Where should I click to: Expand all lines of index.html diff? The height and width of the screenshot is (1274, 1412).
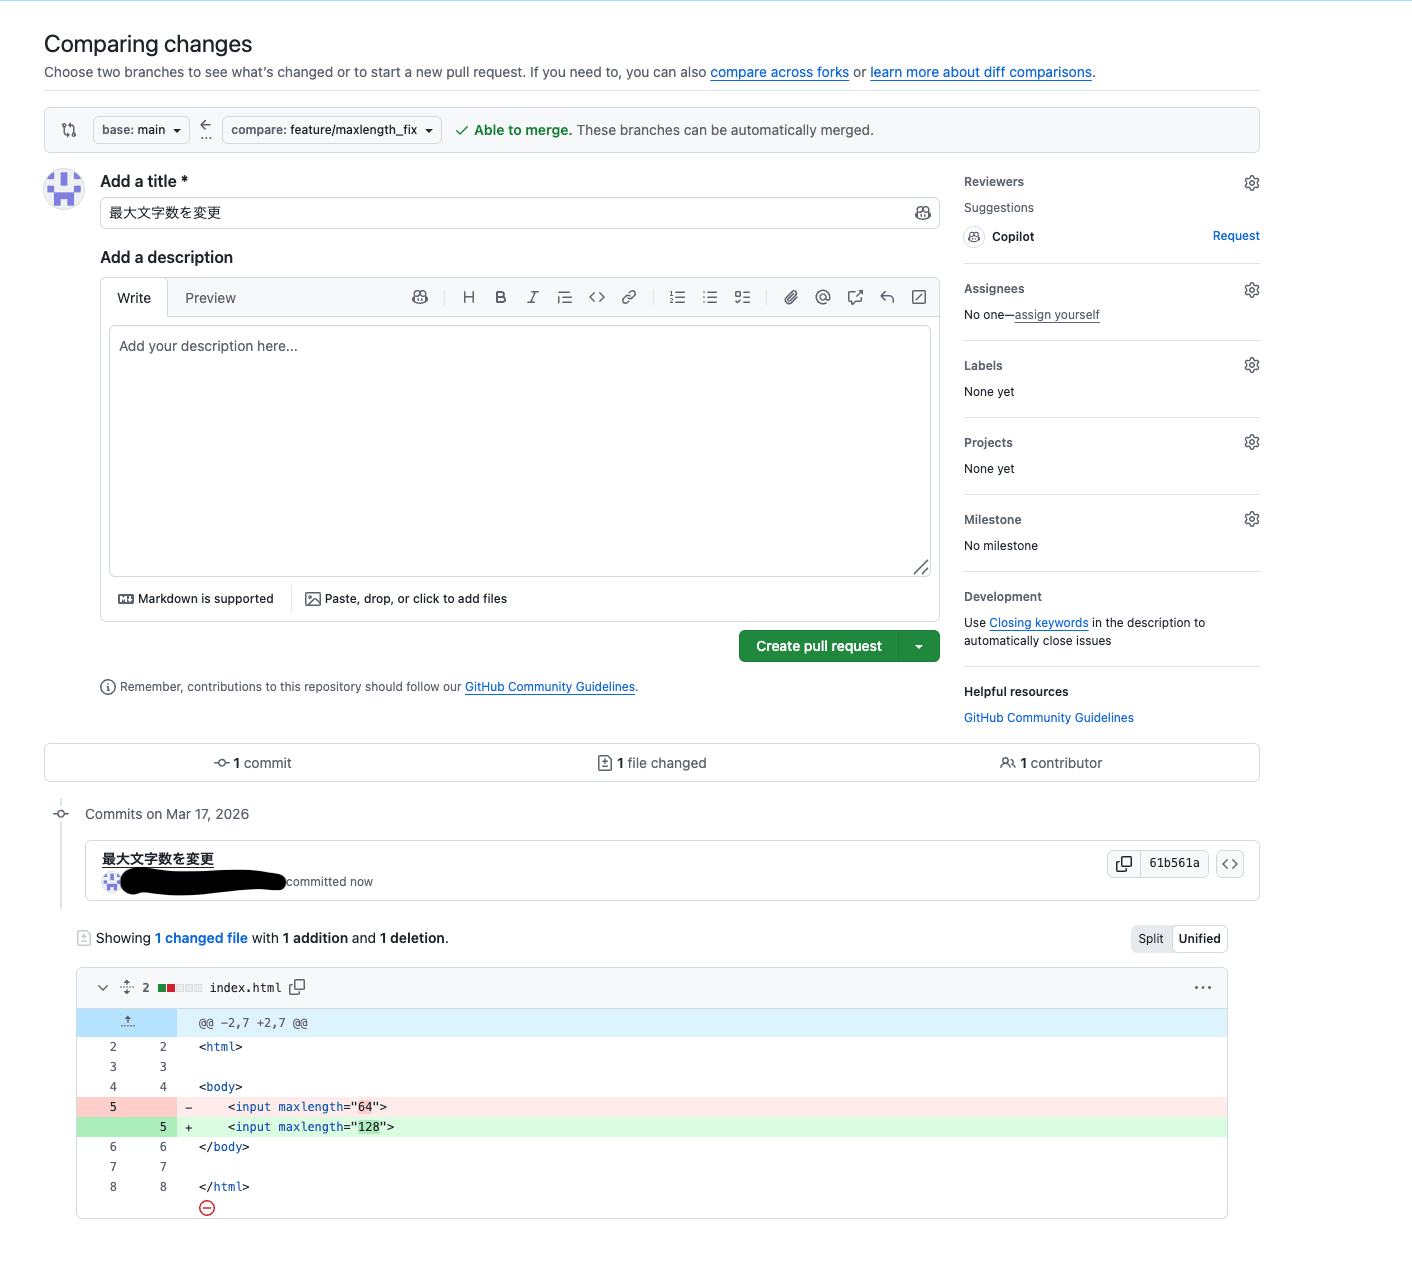[x=127, y=987]
